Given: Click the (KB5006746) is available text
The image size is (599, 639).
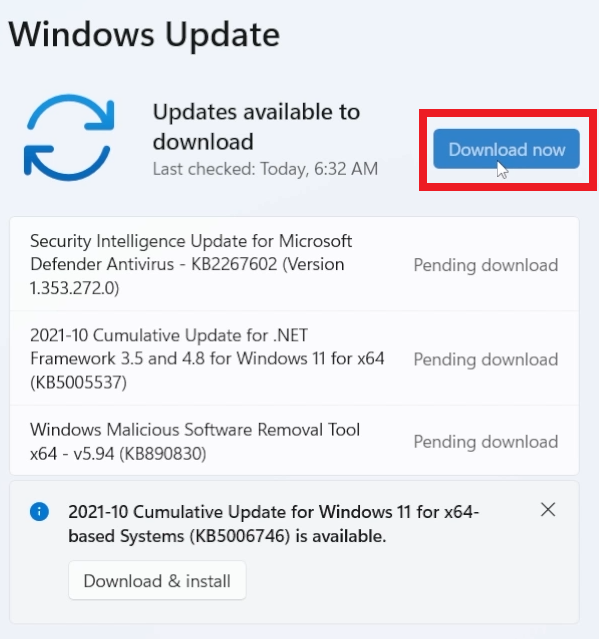Looking at the screenshot, I should (x=288, y=536).
